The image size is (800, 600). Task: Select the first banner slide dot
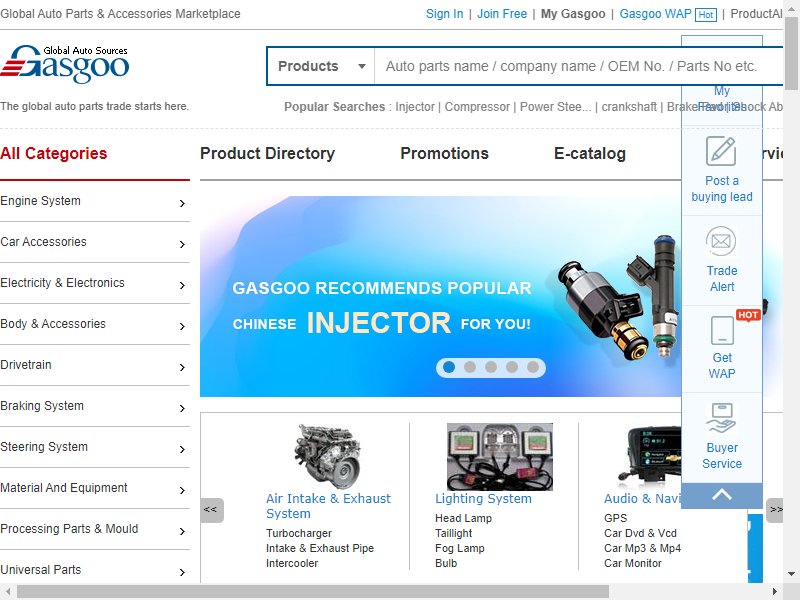pos(449,367)
